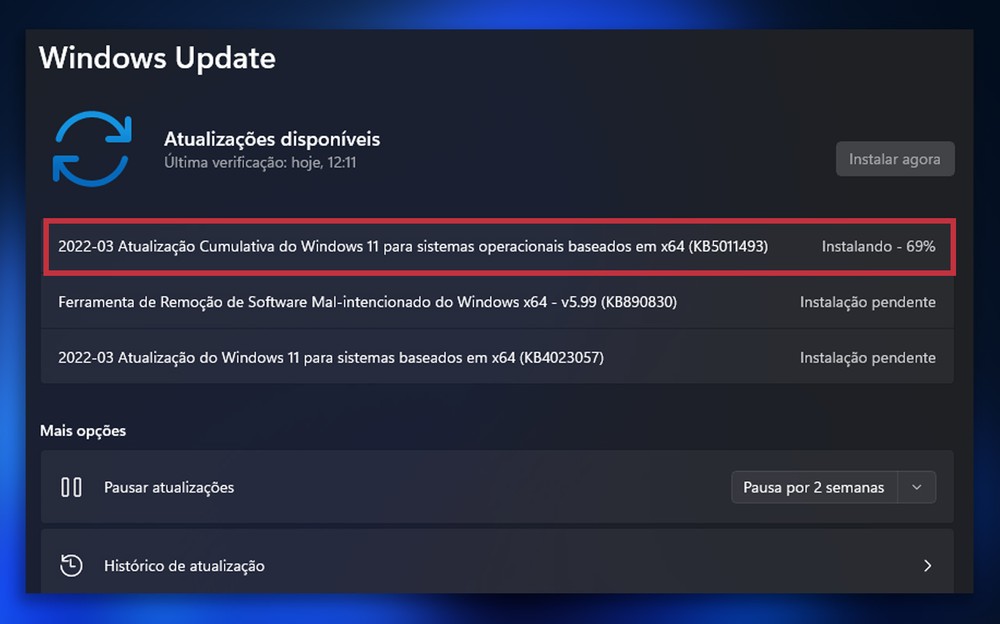Click the clock history icon beside Histórico
1000x624 pixels.
[x=71, y=565]
